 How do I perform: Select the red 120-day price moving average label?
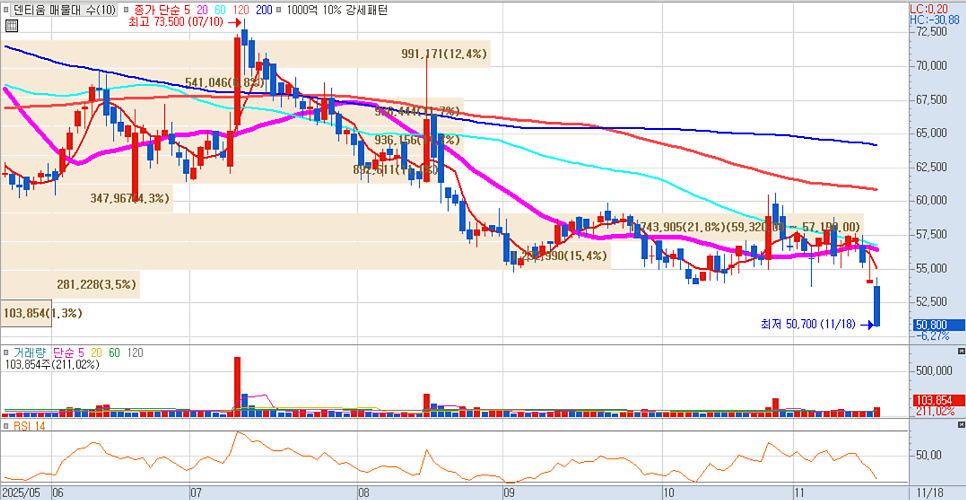coord(241,10)
